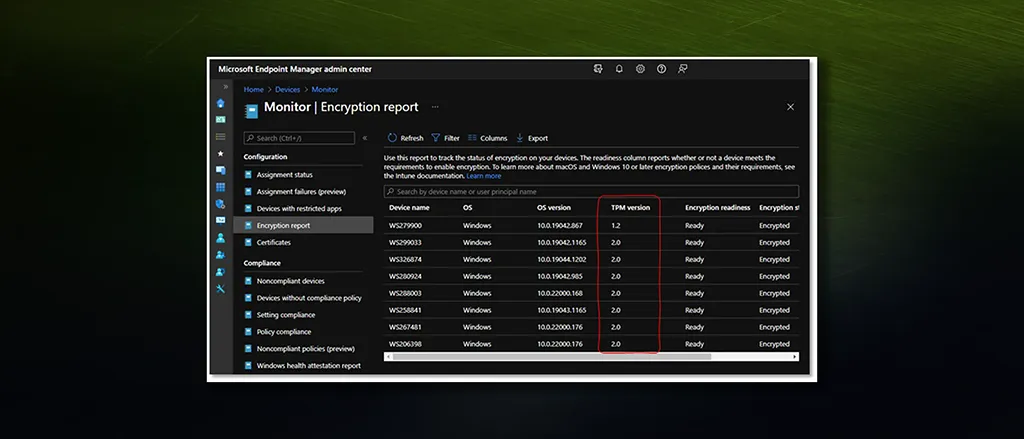Viewport: 1024px width, 439px height.
Task: Open Tenant administration icon in sidebar
Action: click(x=221, y=272)
